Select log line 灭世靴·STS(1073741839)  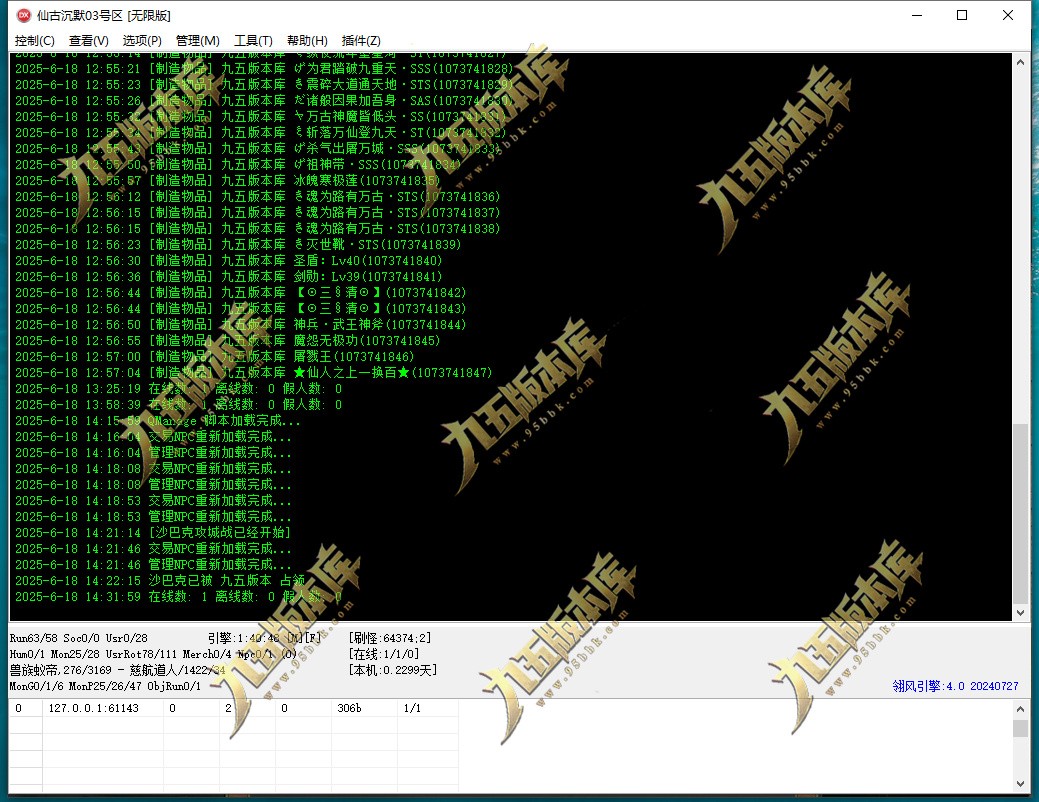[238, 245]
